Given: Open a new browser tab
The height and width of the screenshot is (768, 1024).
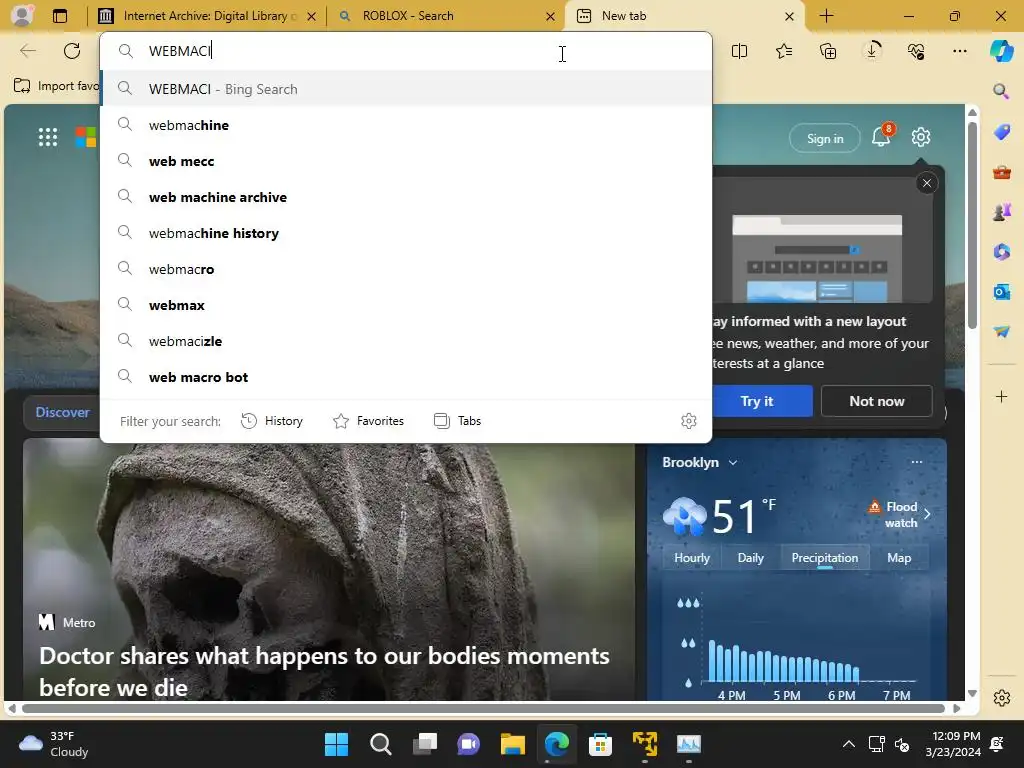Looking at the screenshot, I should click(x=826, y=16).
